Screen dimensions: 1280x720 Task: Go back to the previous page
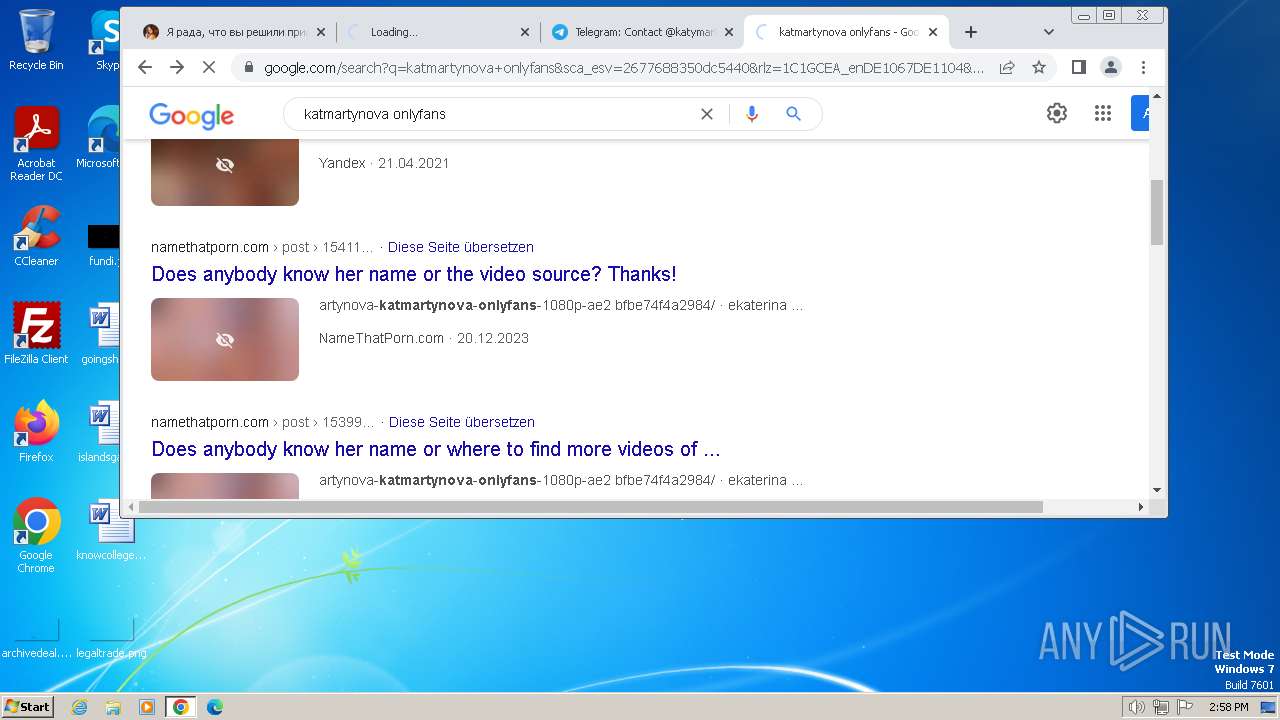point(145,67)
